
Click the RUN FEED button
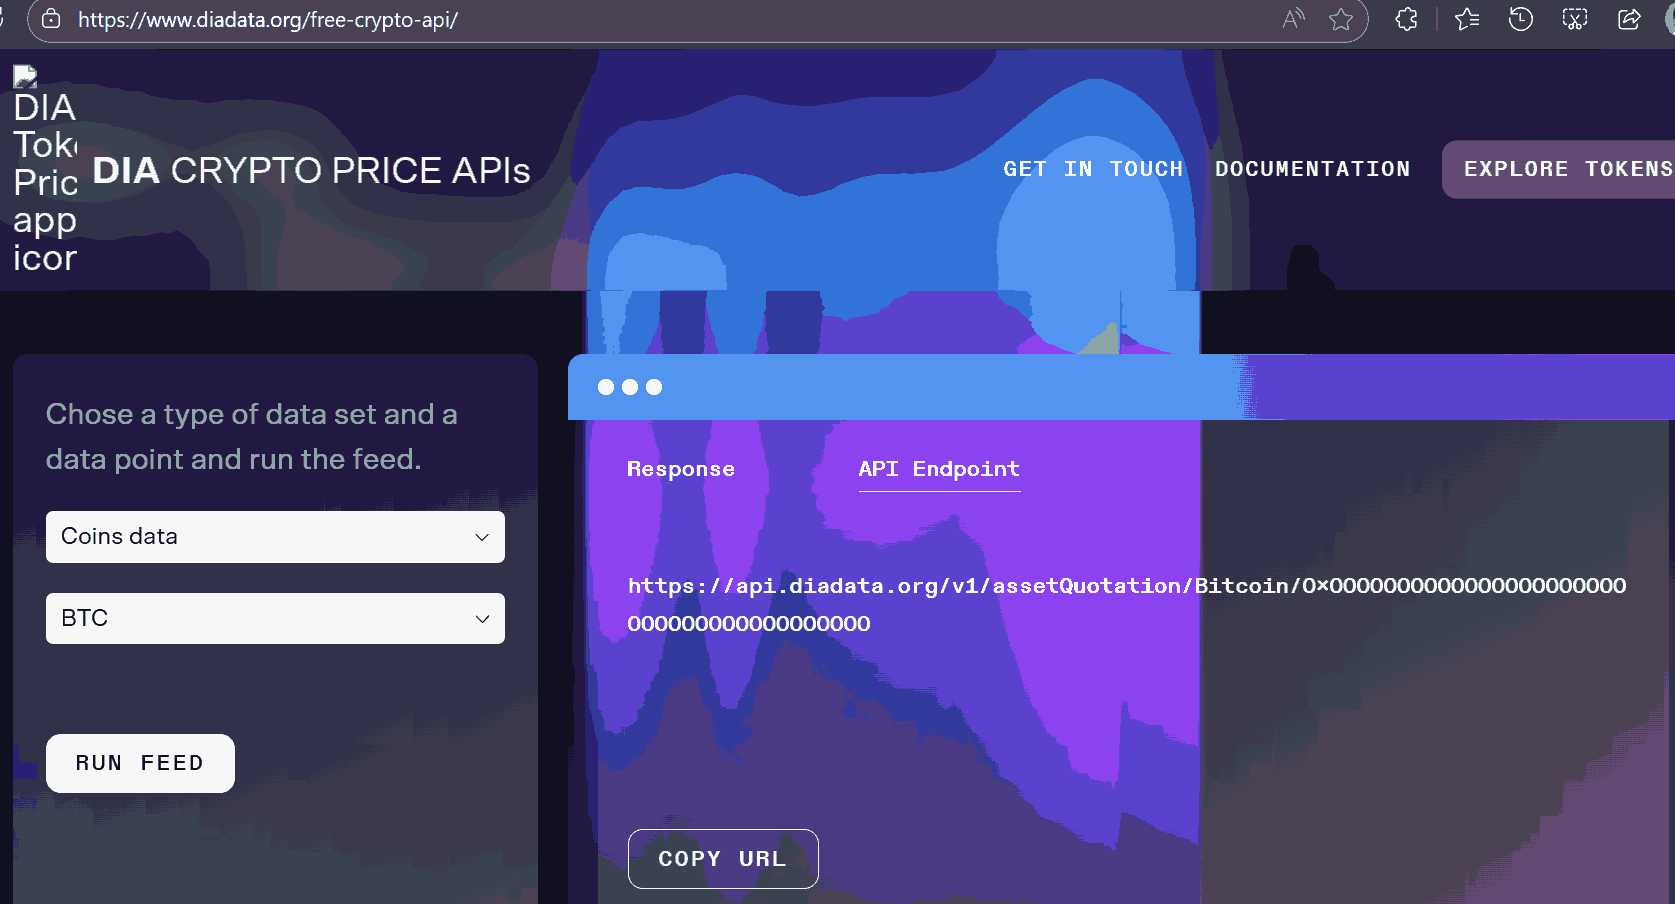coord(140,763)
